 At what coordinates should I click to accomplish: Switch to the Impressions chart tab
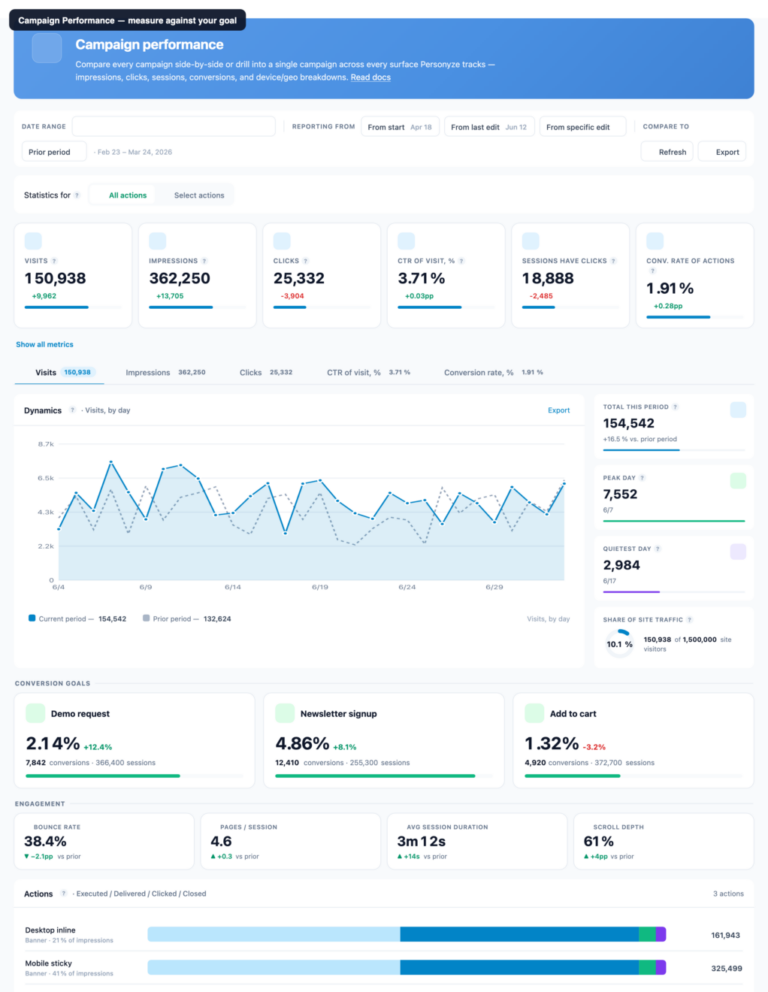165,373
